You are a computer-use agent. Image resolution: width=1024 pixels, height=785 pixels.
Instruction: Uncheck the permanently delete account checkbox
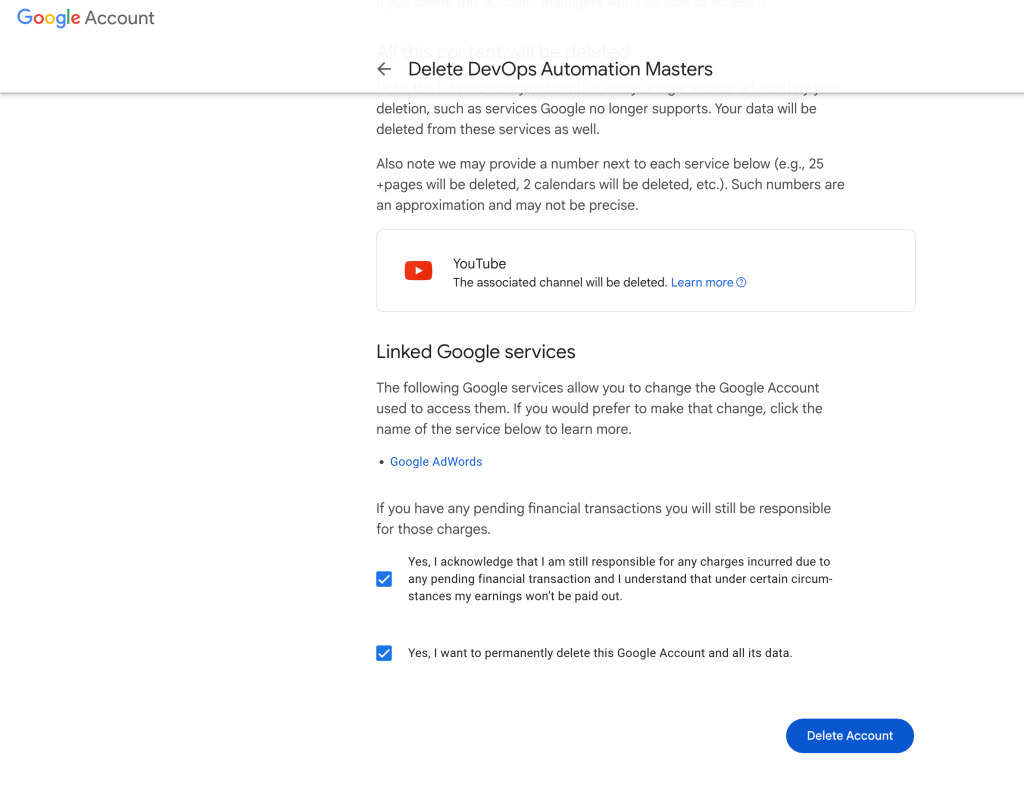[x=384, y=653]
